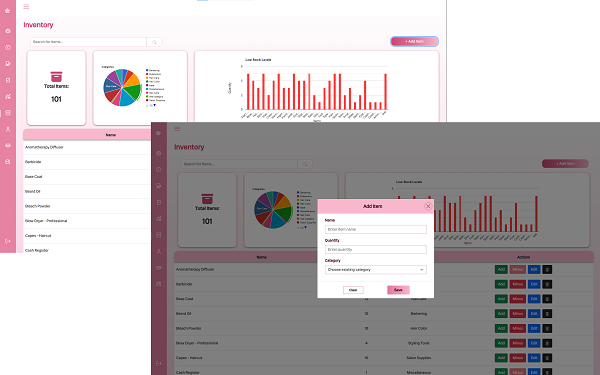
Task: Advance pie chart legend page arrow on back page
Action: 155,105
